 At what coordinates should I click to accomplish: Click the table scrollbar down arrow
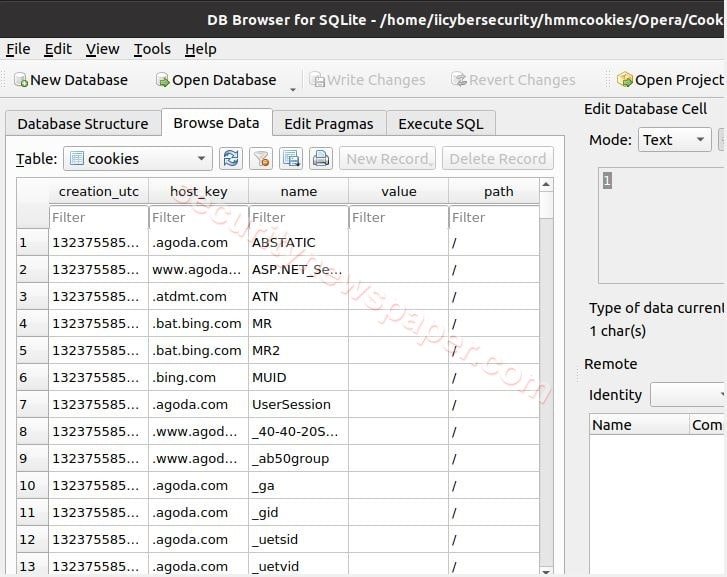tap(546, 572)
